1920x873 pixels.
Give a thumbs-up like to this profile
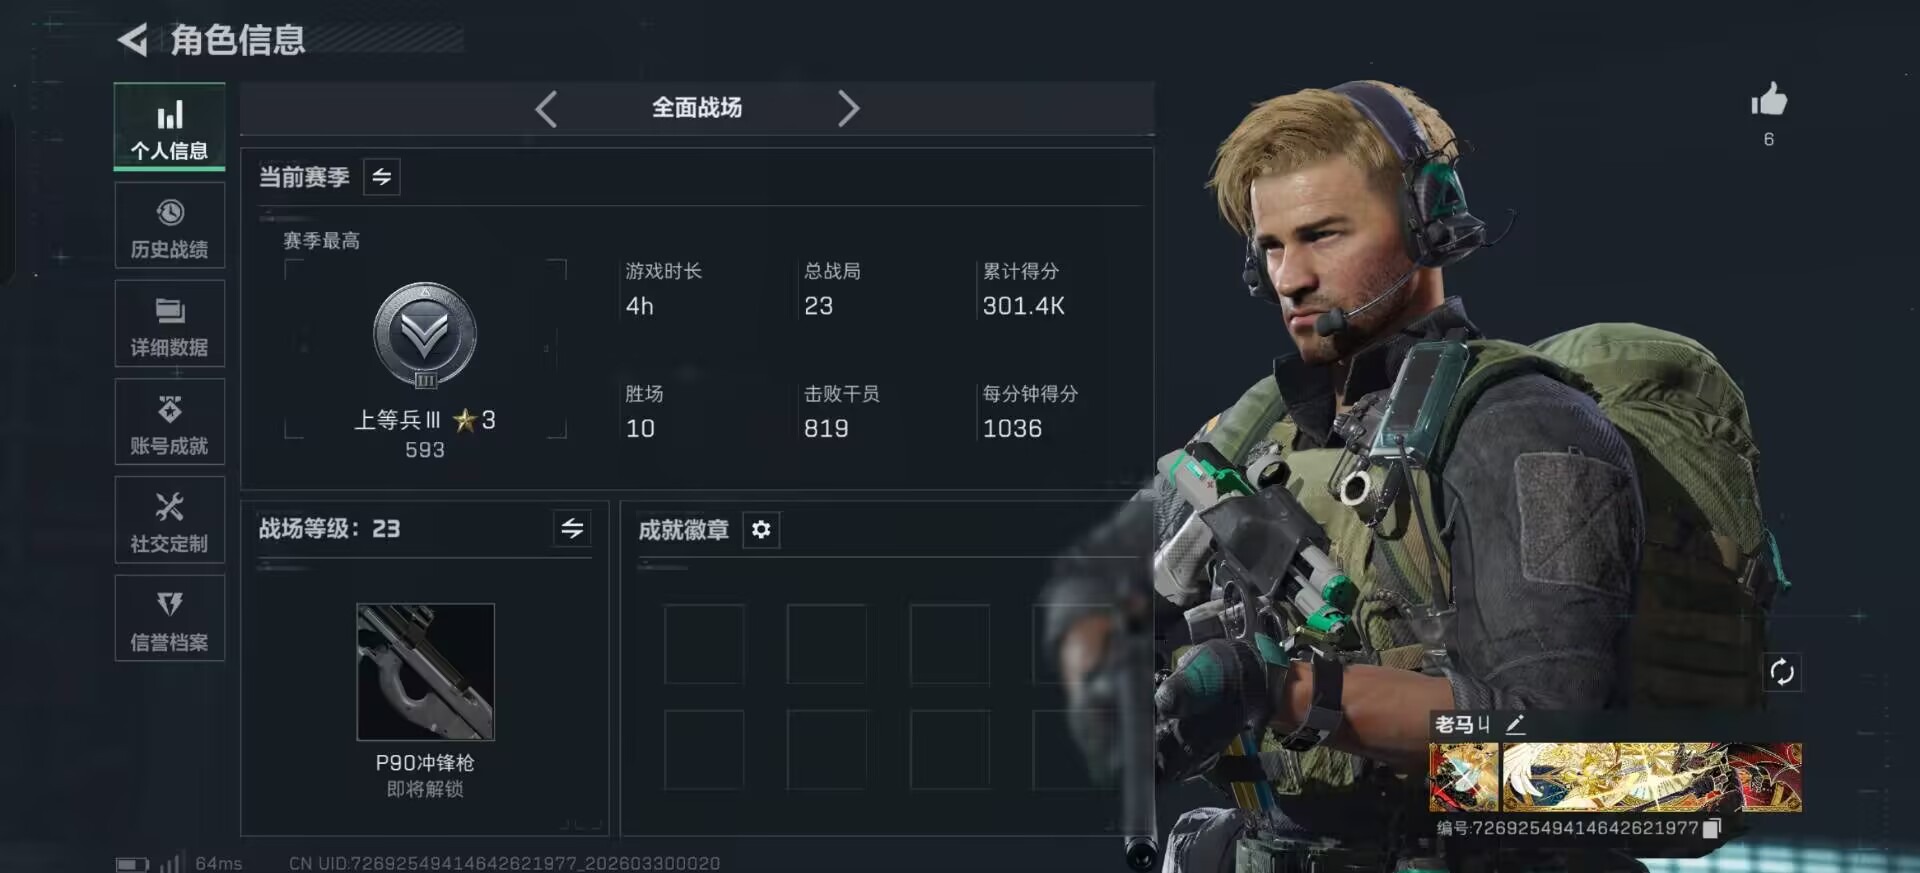1768,100
